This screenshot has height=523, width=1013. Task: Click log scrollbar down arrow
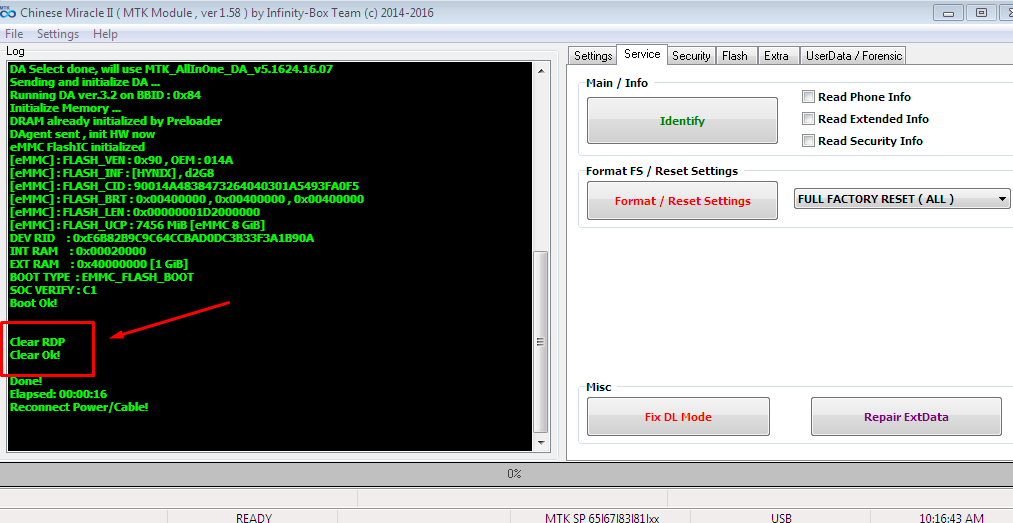tap(541, 443)
